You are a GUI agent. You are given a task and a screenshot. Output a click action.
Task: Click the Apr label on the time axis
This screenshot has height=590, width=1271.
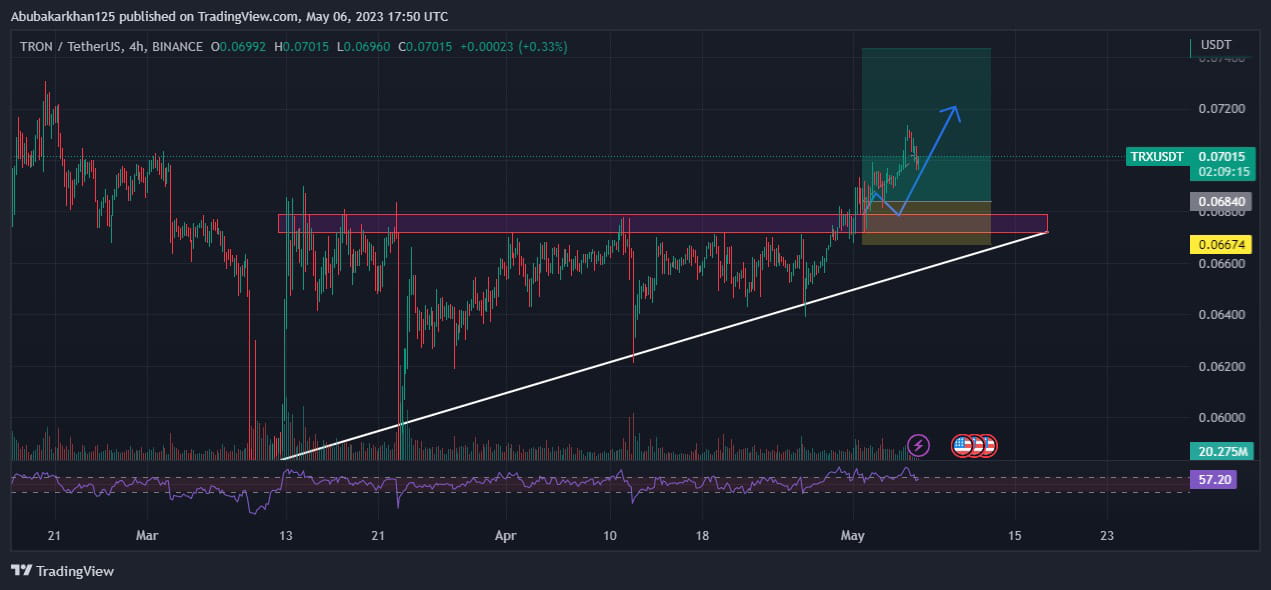505,535
